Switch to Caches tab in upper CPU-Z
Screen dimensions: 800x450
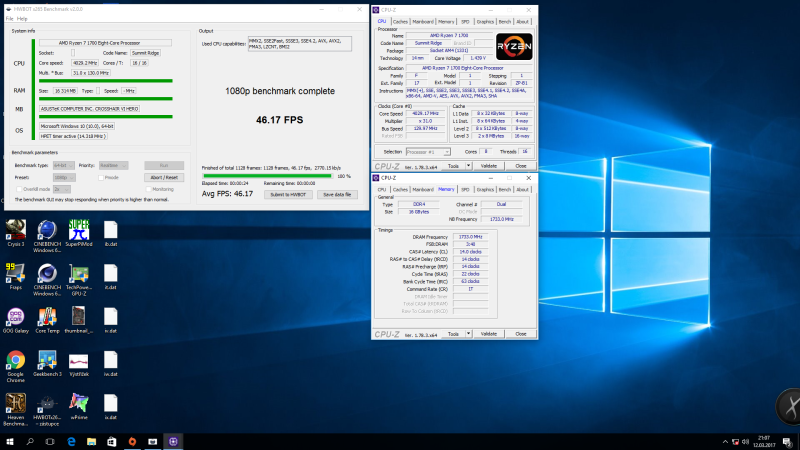[400, 22]
